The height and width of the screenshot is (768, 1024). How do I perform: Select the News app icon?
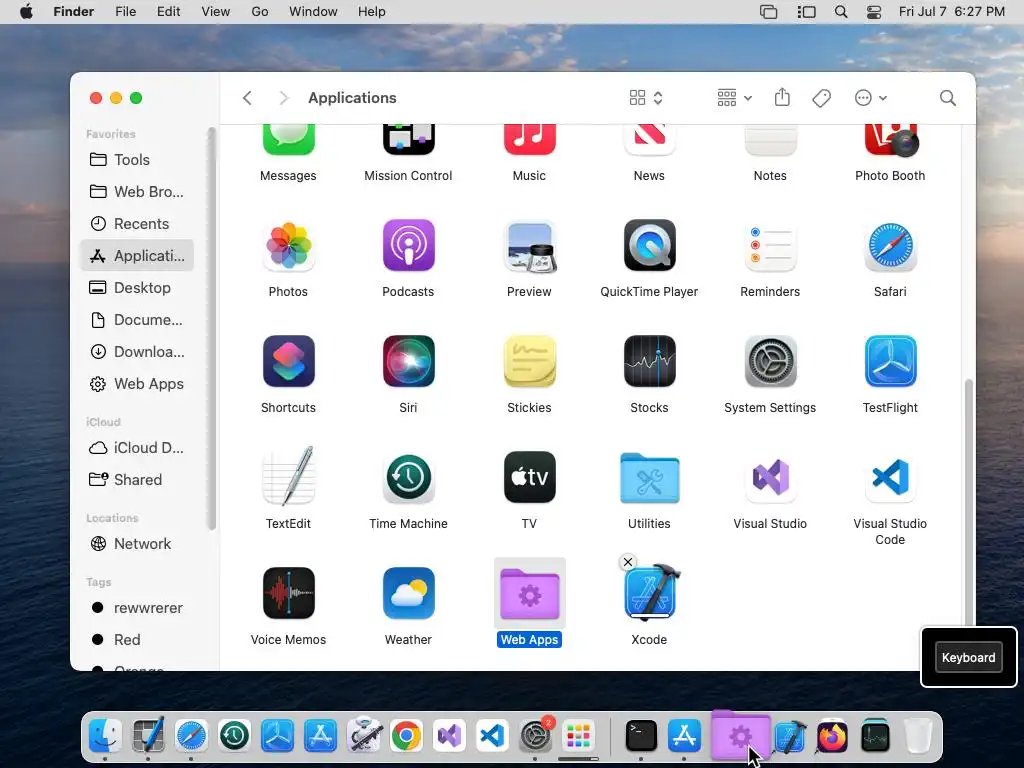tap(649, 140)
